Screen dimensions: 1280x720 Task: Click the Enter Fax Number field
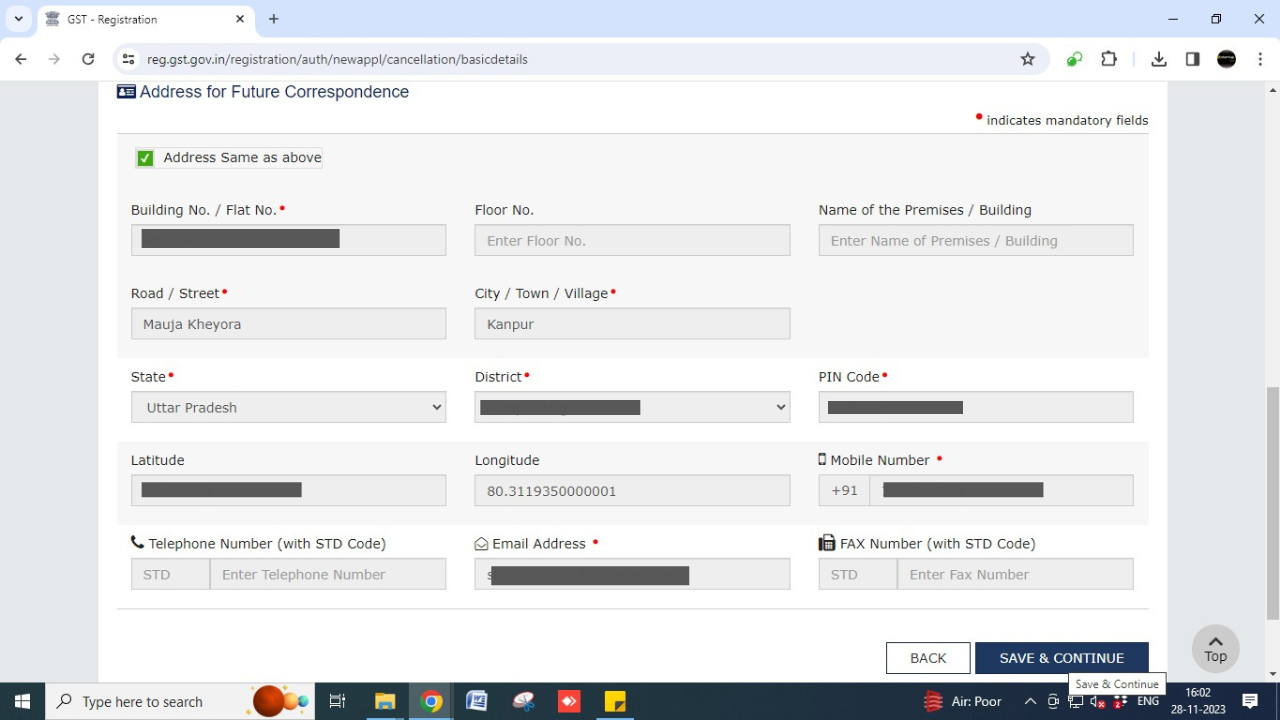(x=1016, y=574)
